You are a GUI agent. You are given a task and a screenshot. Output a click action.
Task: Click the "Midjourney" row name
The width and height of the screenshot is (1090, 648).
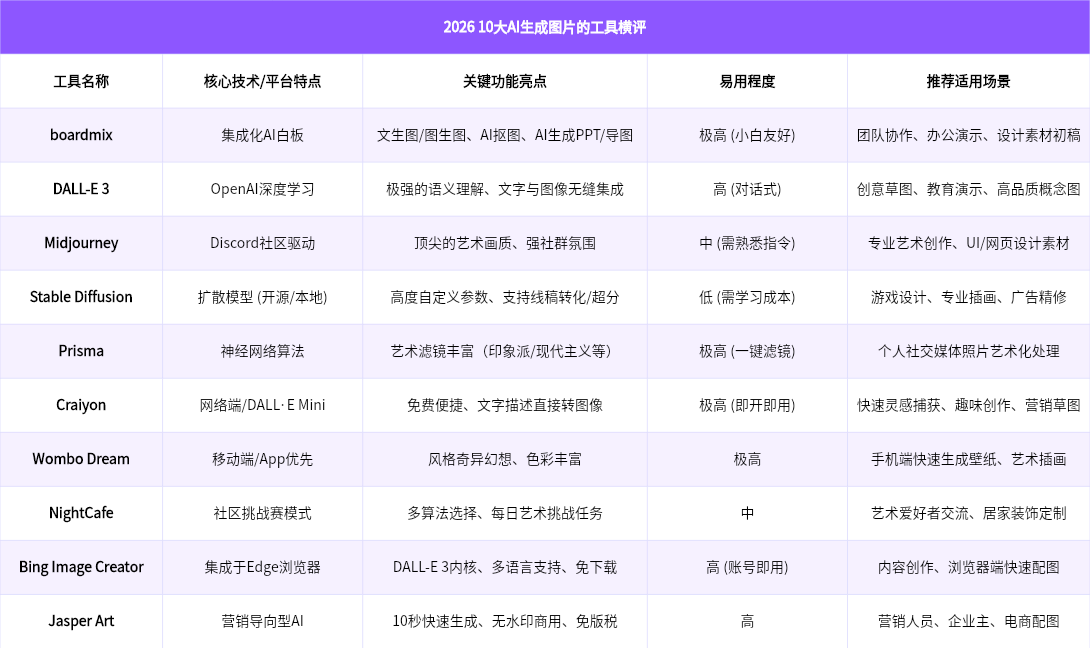(81, 243)
